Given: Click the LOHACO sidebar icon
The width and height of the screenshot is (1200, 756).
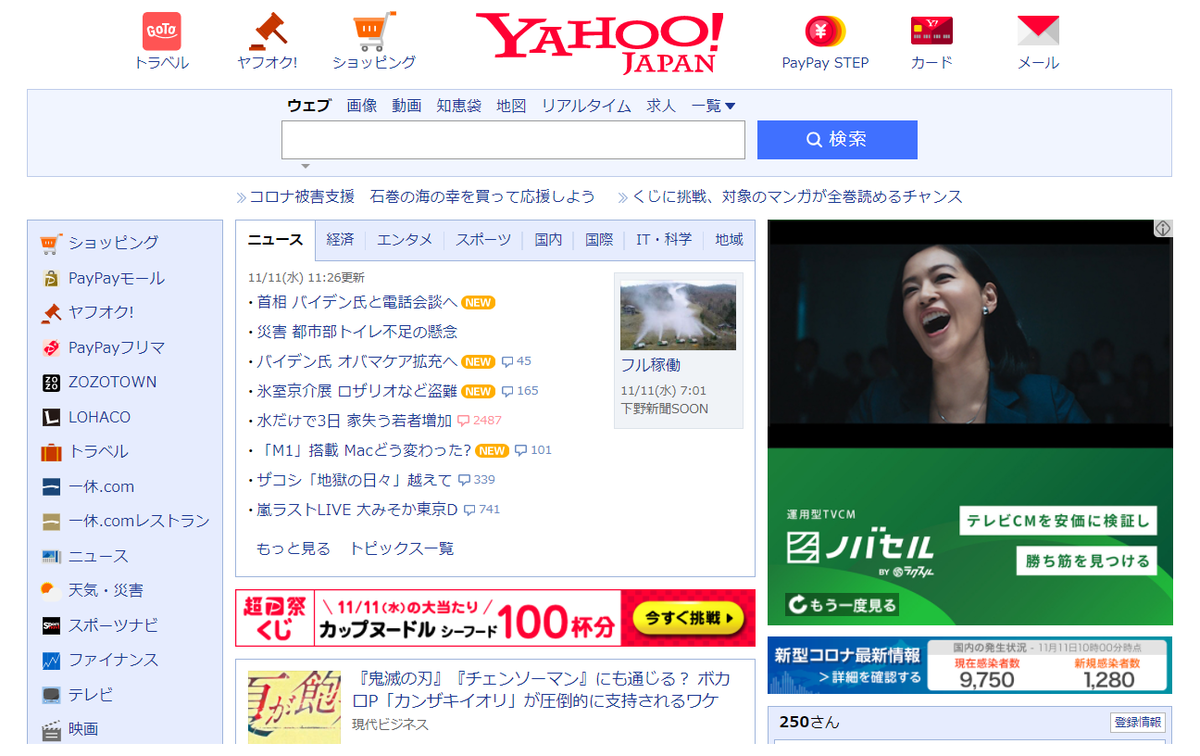Looking at the screenshot, I should click(51, 417).
